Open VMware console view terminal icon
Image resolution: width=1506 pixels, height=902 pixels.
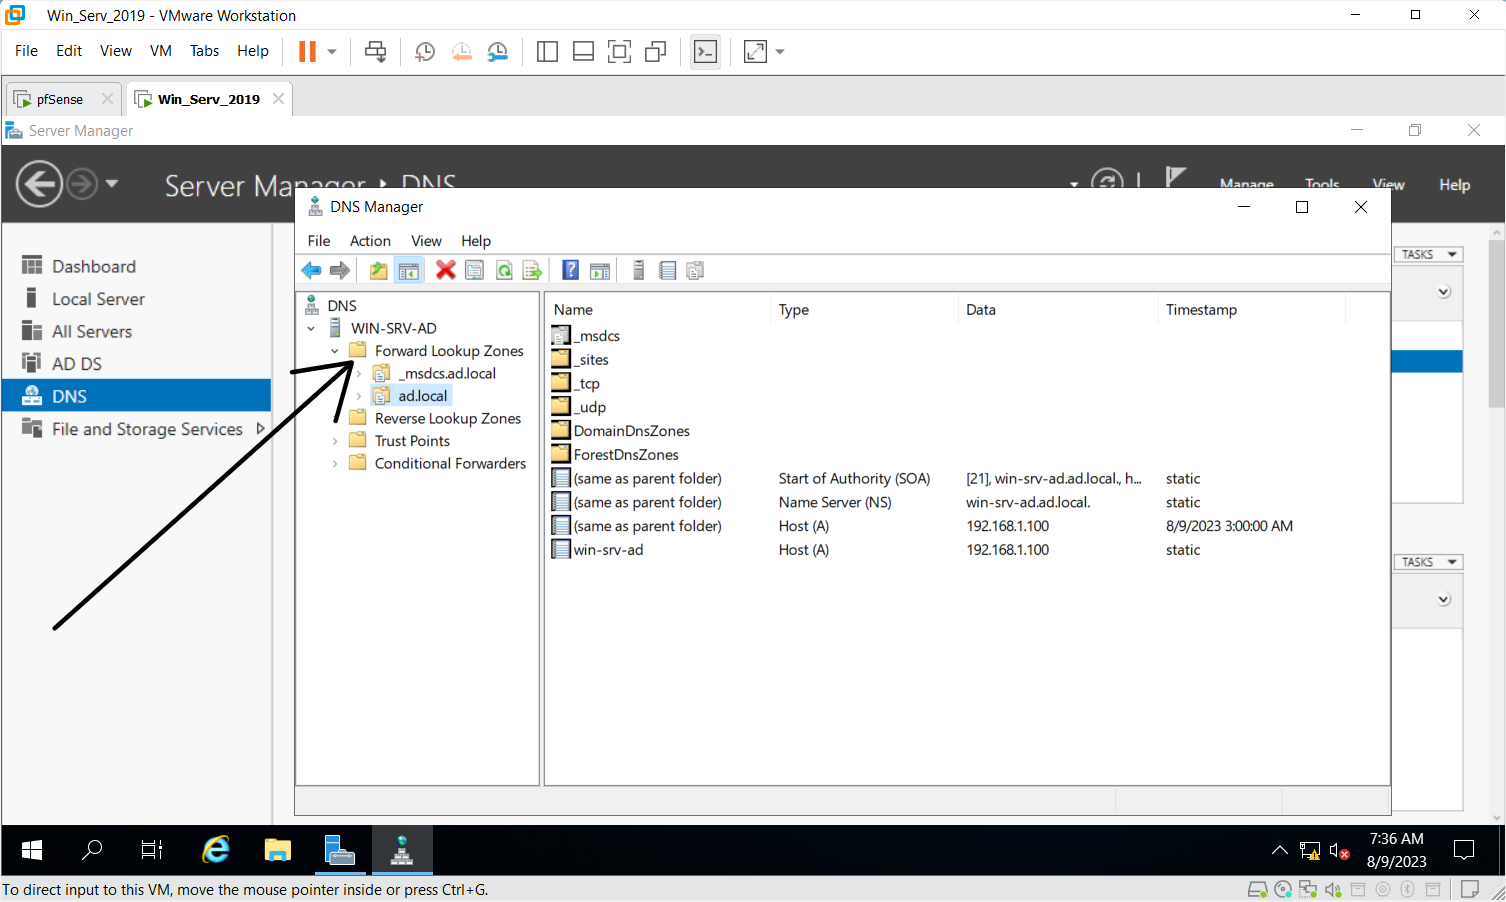[x=705, y=51]
